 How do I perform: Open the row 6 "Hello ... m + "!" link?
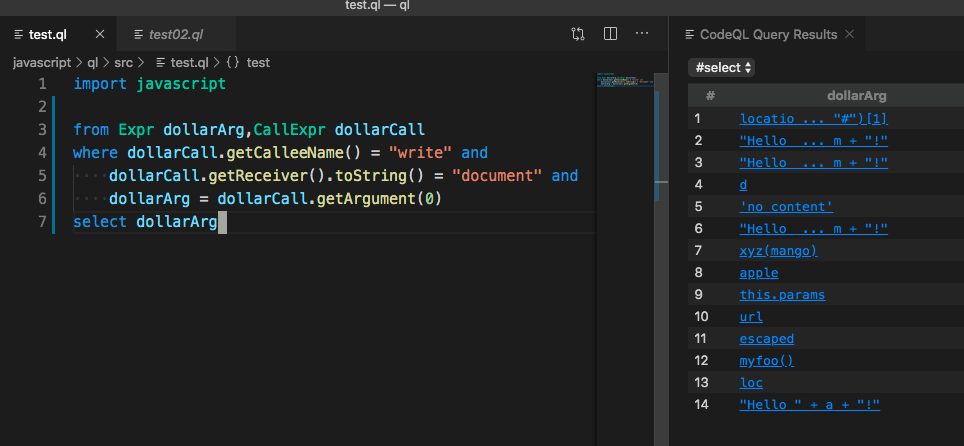813,229
